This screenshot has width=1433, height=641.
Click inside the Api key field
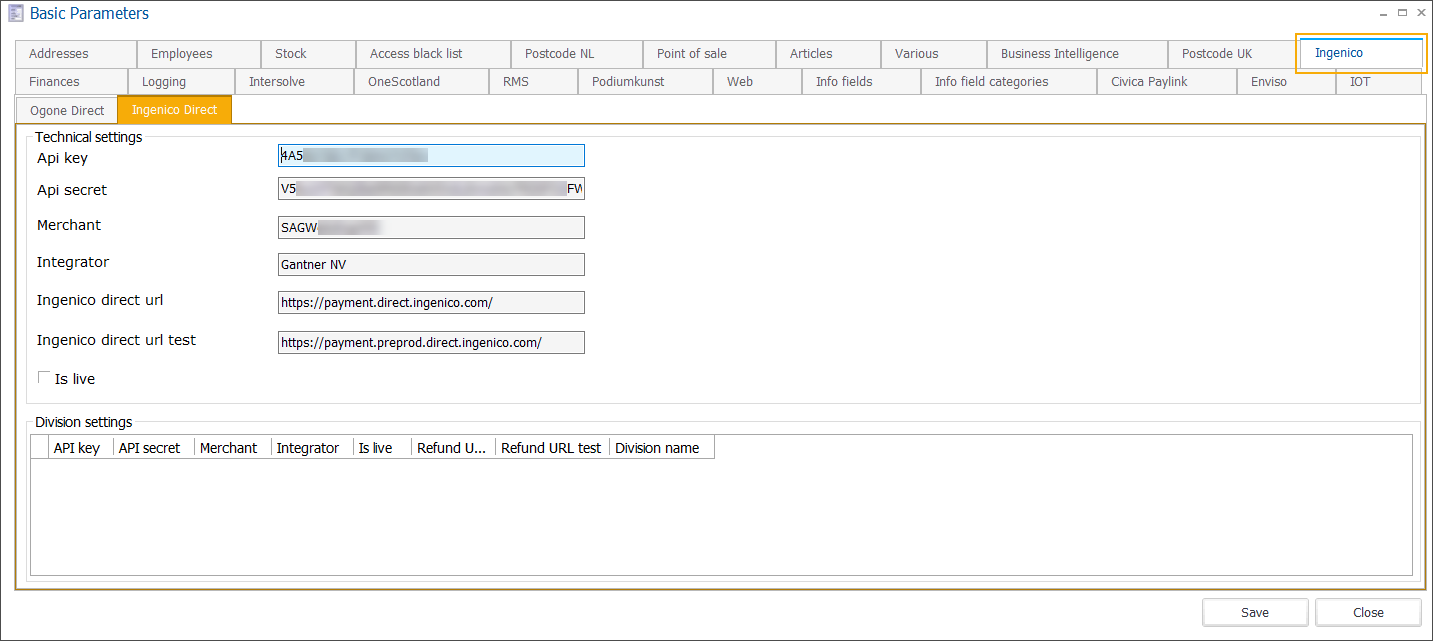point(430,155)
